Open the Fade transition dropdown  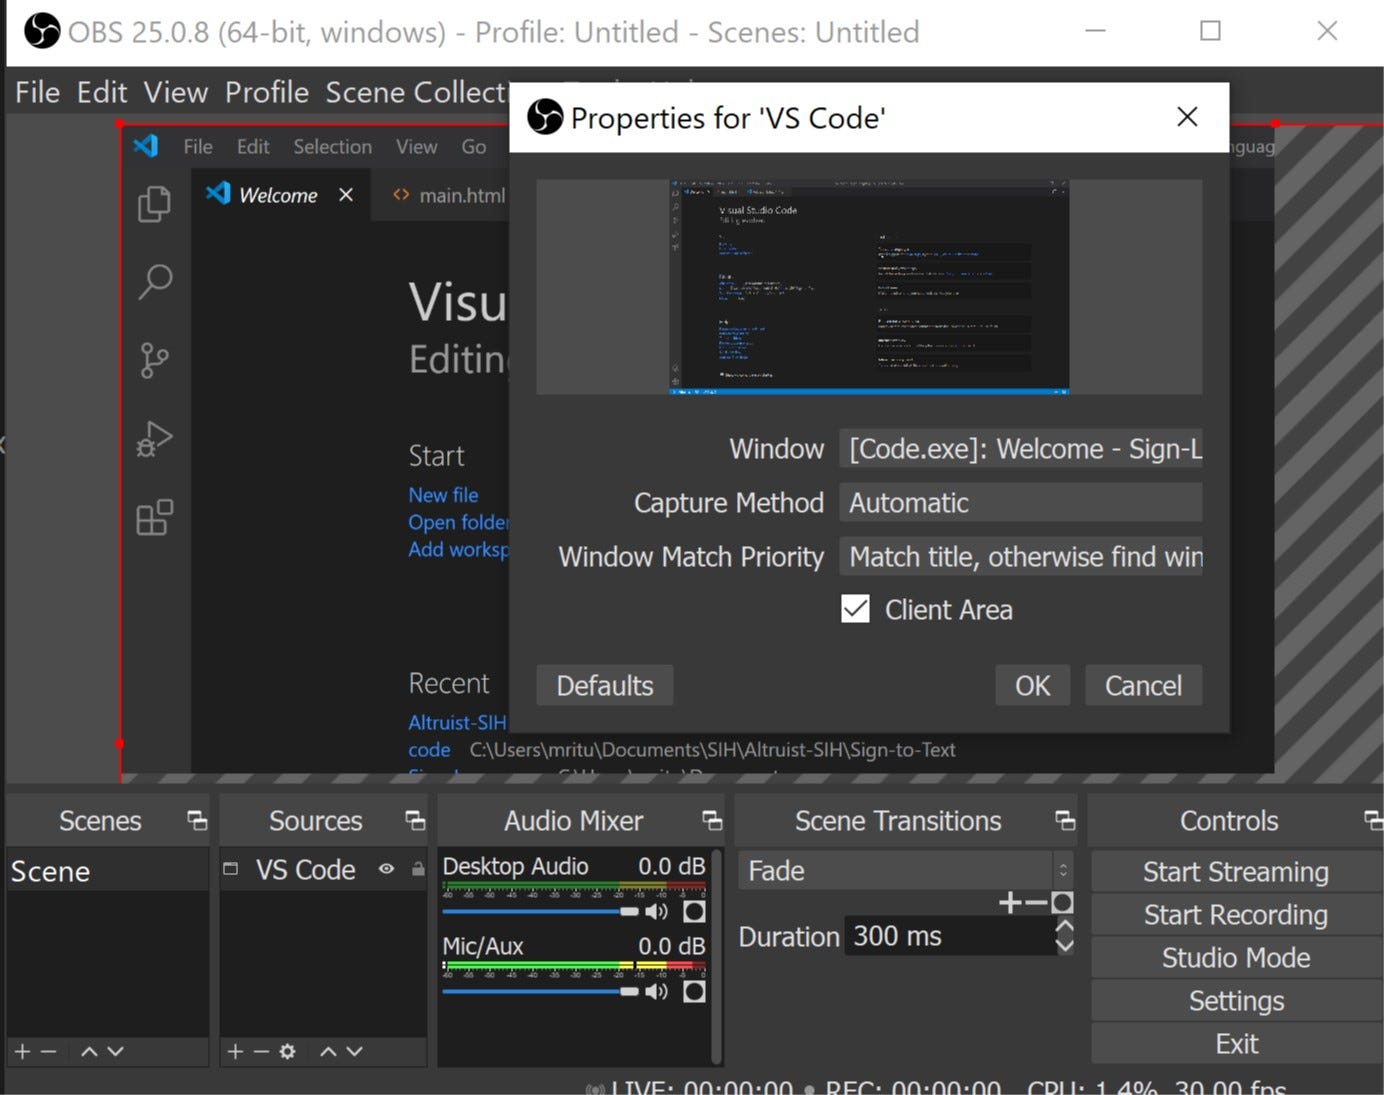click(x=908, y=871)
